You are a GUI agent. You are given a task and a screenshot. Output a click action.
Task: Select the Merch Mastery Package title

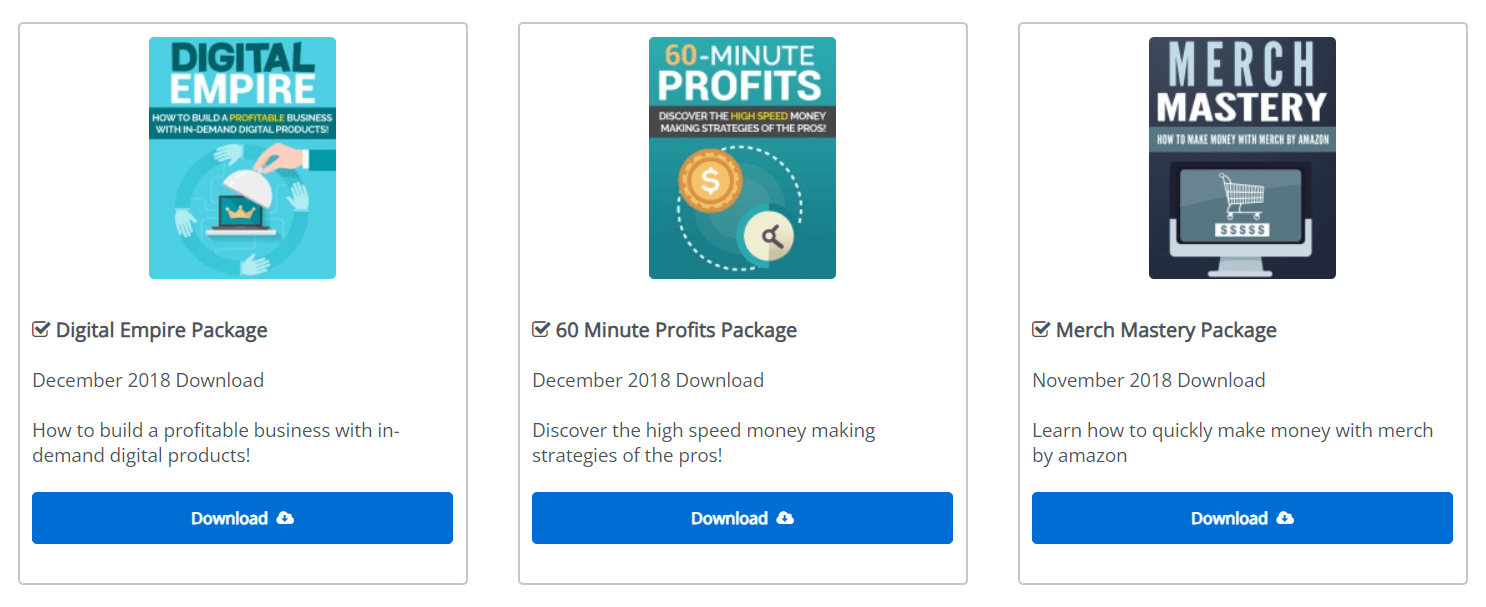click(1166, 330)
